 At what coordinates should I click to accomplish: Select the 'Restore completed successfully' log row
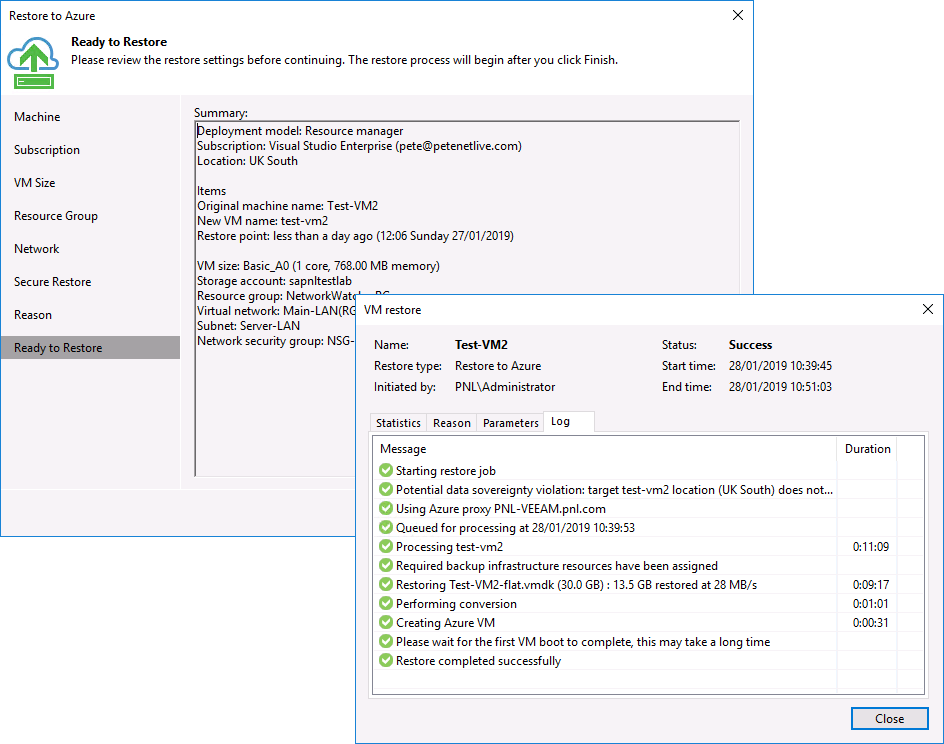[x=648, y=661]
